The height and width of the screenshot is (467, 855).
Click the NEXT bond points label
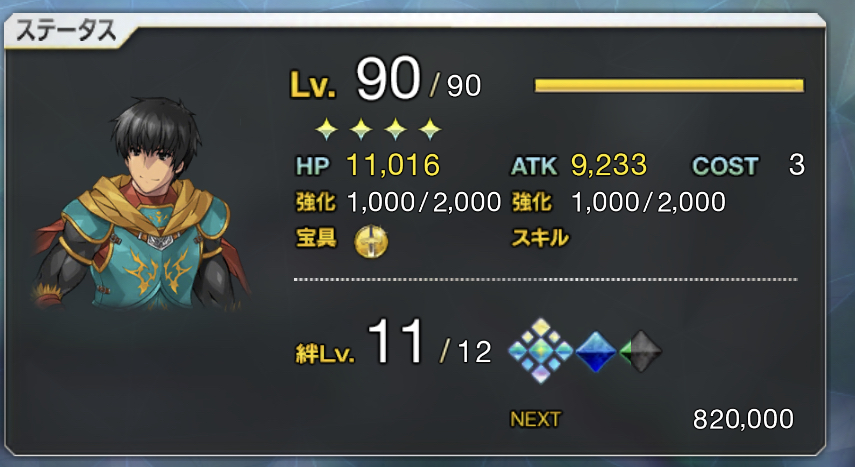click(x=535, y=420)
